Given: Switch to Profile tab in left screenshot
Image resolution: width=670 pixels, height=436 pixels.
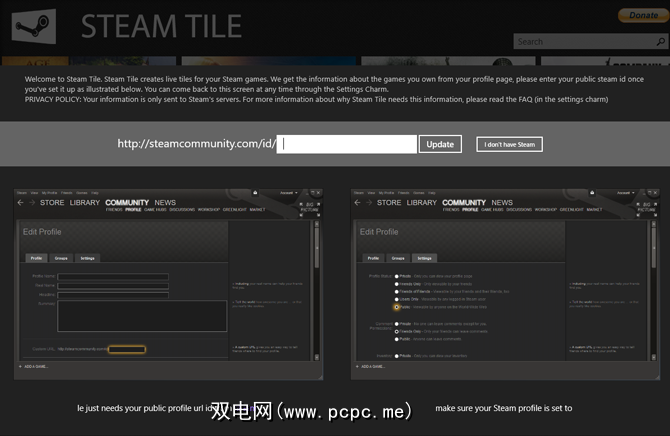Looking at the screenshot, I should 36,258.
